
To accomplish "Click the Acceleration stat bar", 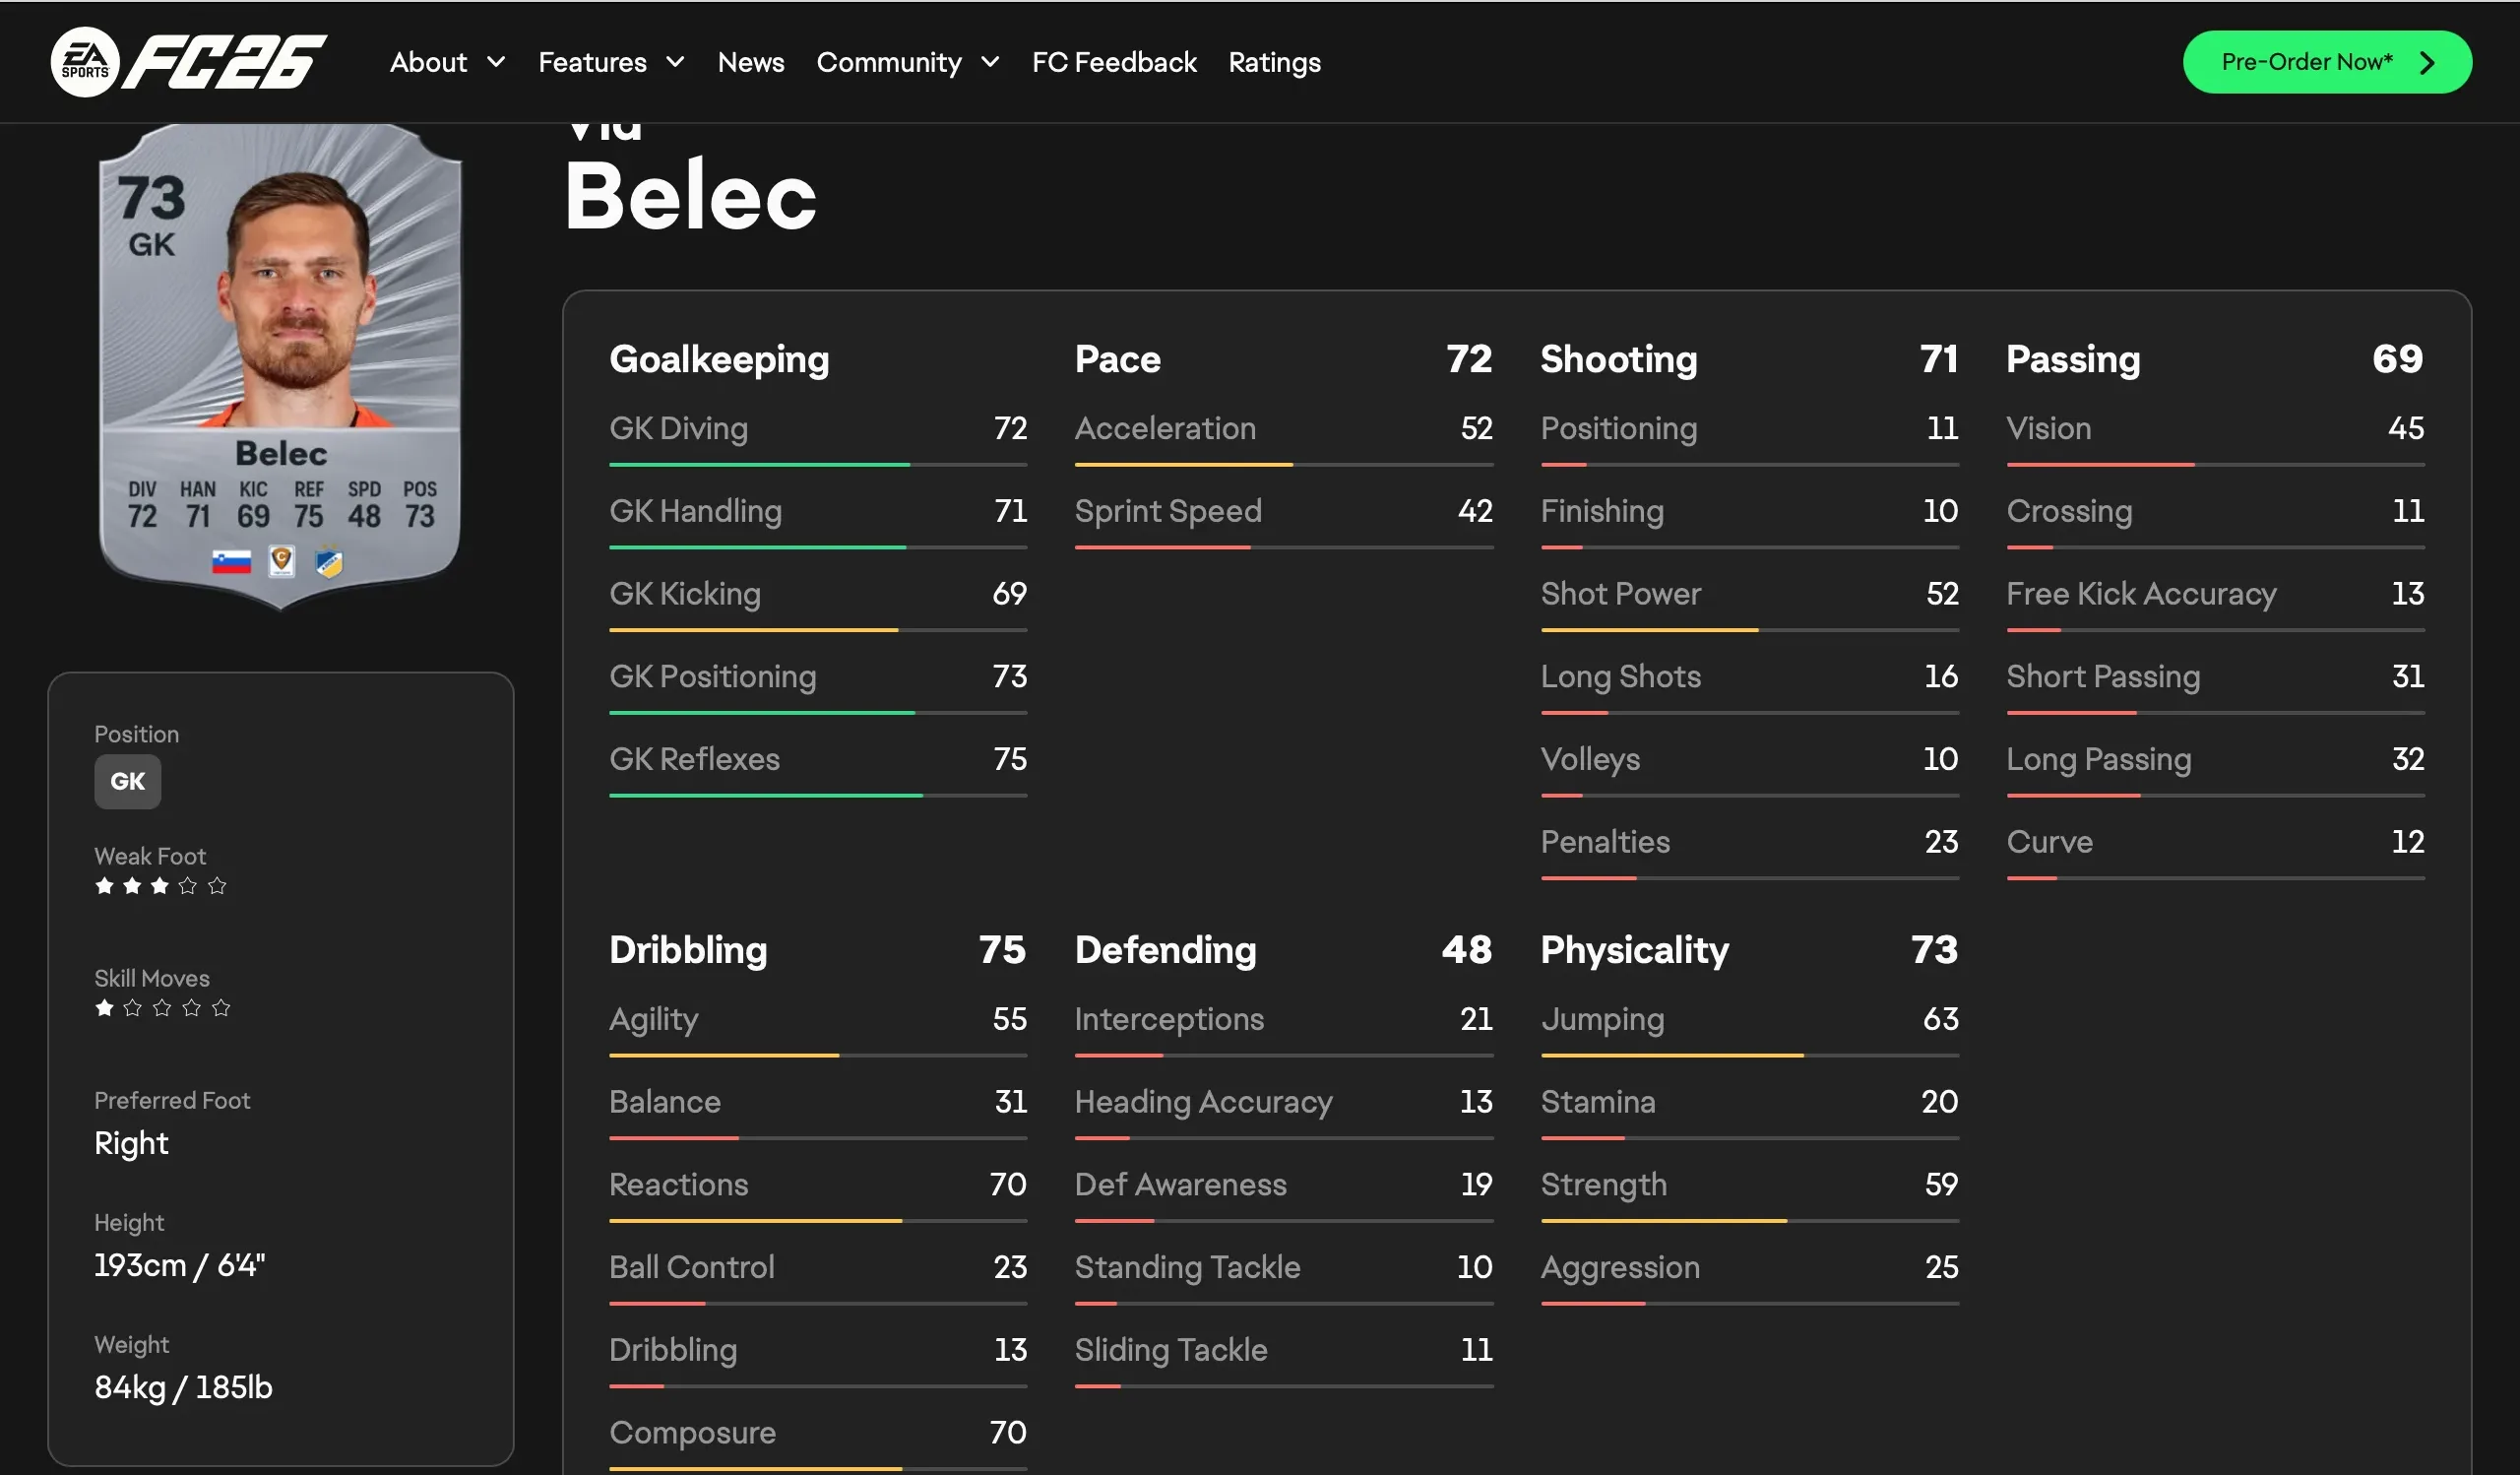I will 1283,465.
